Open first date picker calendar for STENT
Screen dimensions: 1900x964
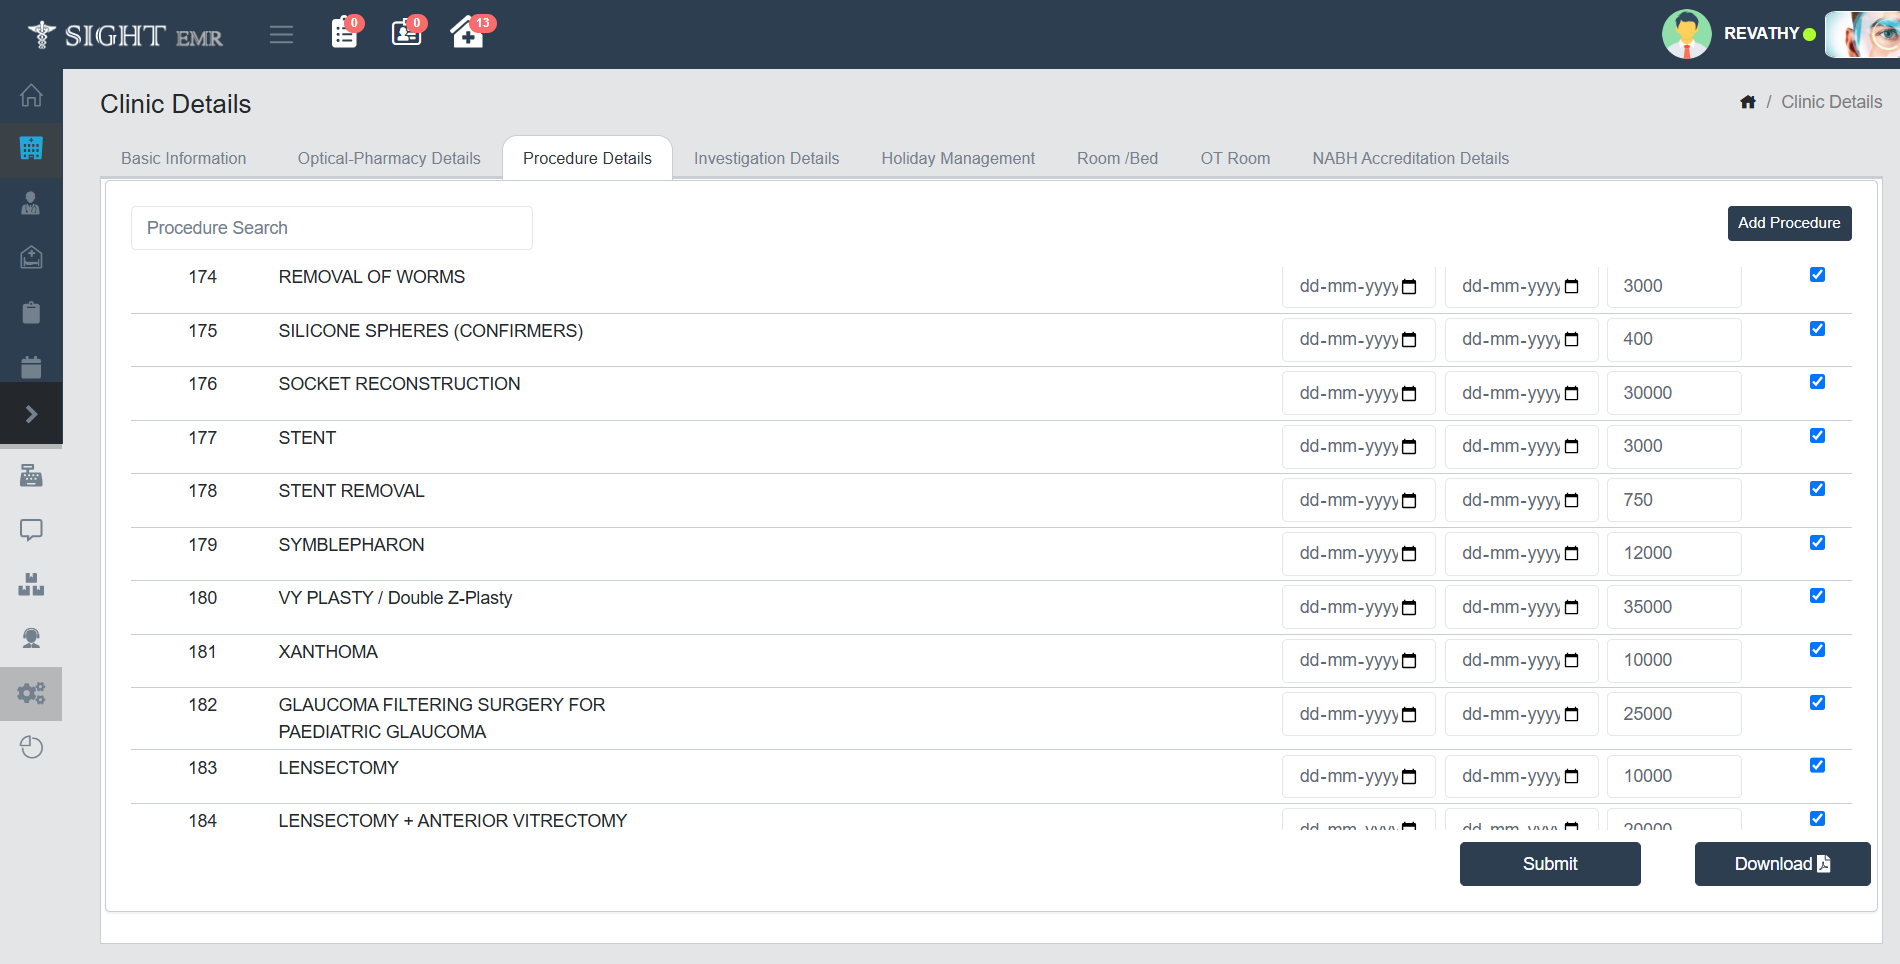pos(1409,447)
